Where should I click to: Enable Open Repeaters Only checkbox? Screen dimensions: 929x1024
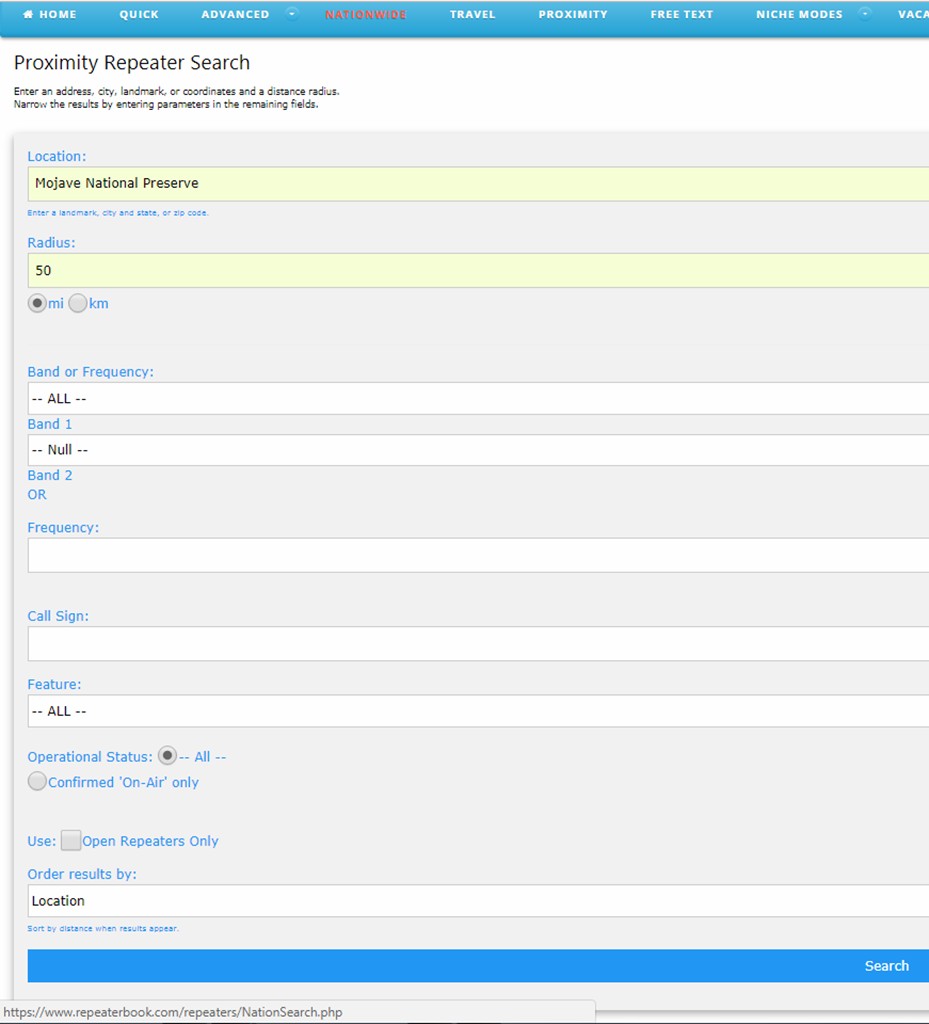(71, 841)
